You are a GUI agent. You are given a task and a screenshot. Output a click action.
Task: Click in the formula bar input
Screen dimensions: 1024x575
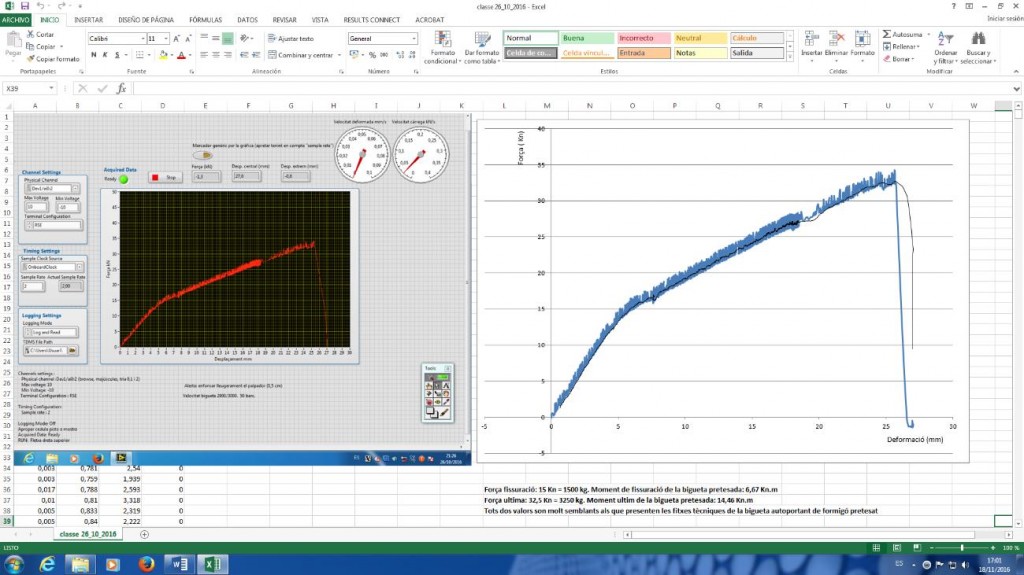571,88
